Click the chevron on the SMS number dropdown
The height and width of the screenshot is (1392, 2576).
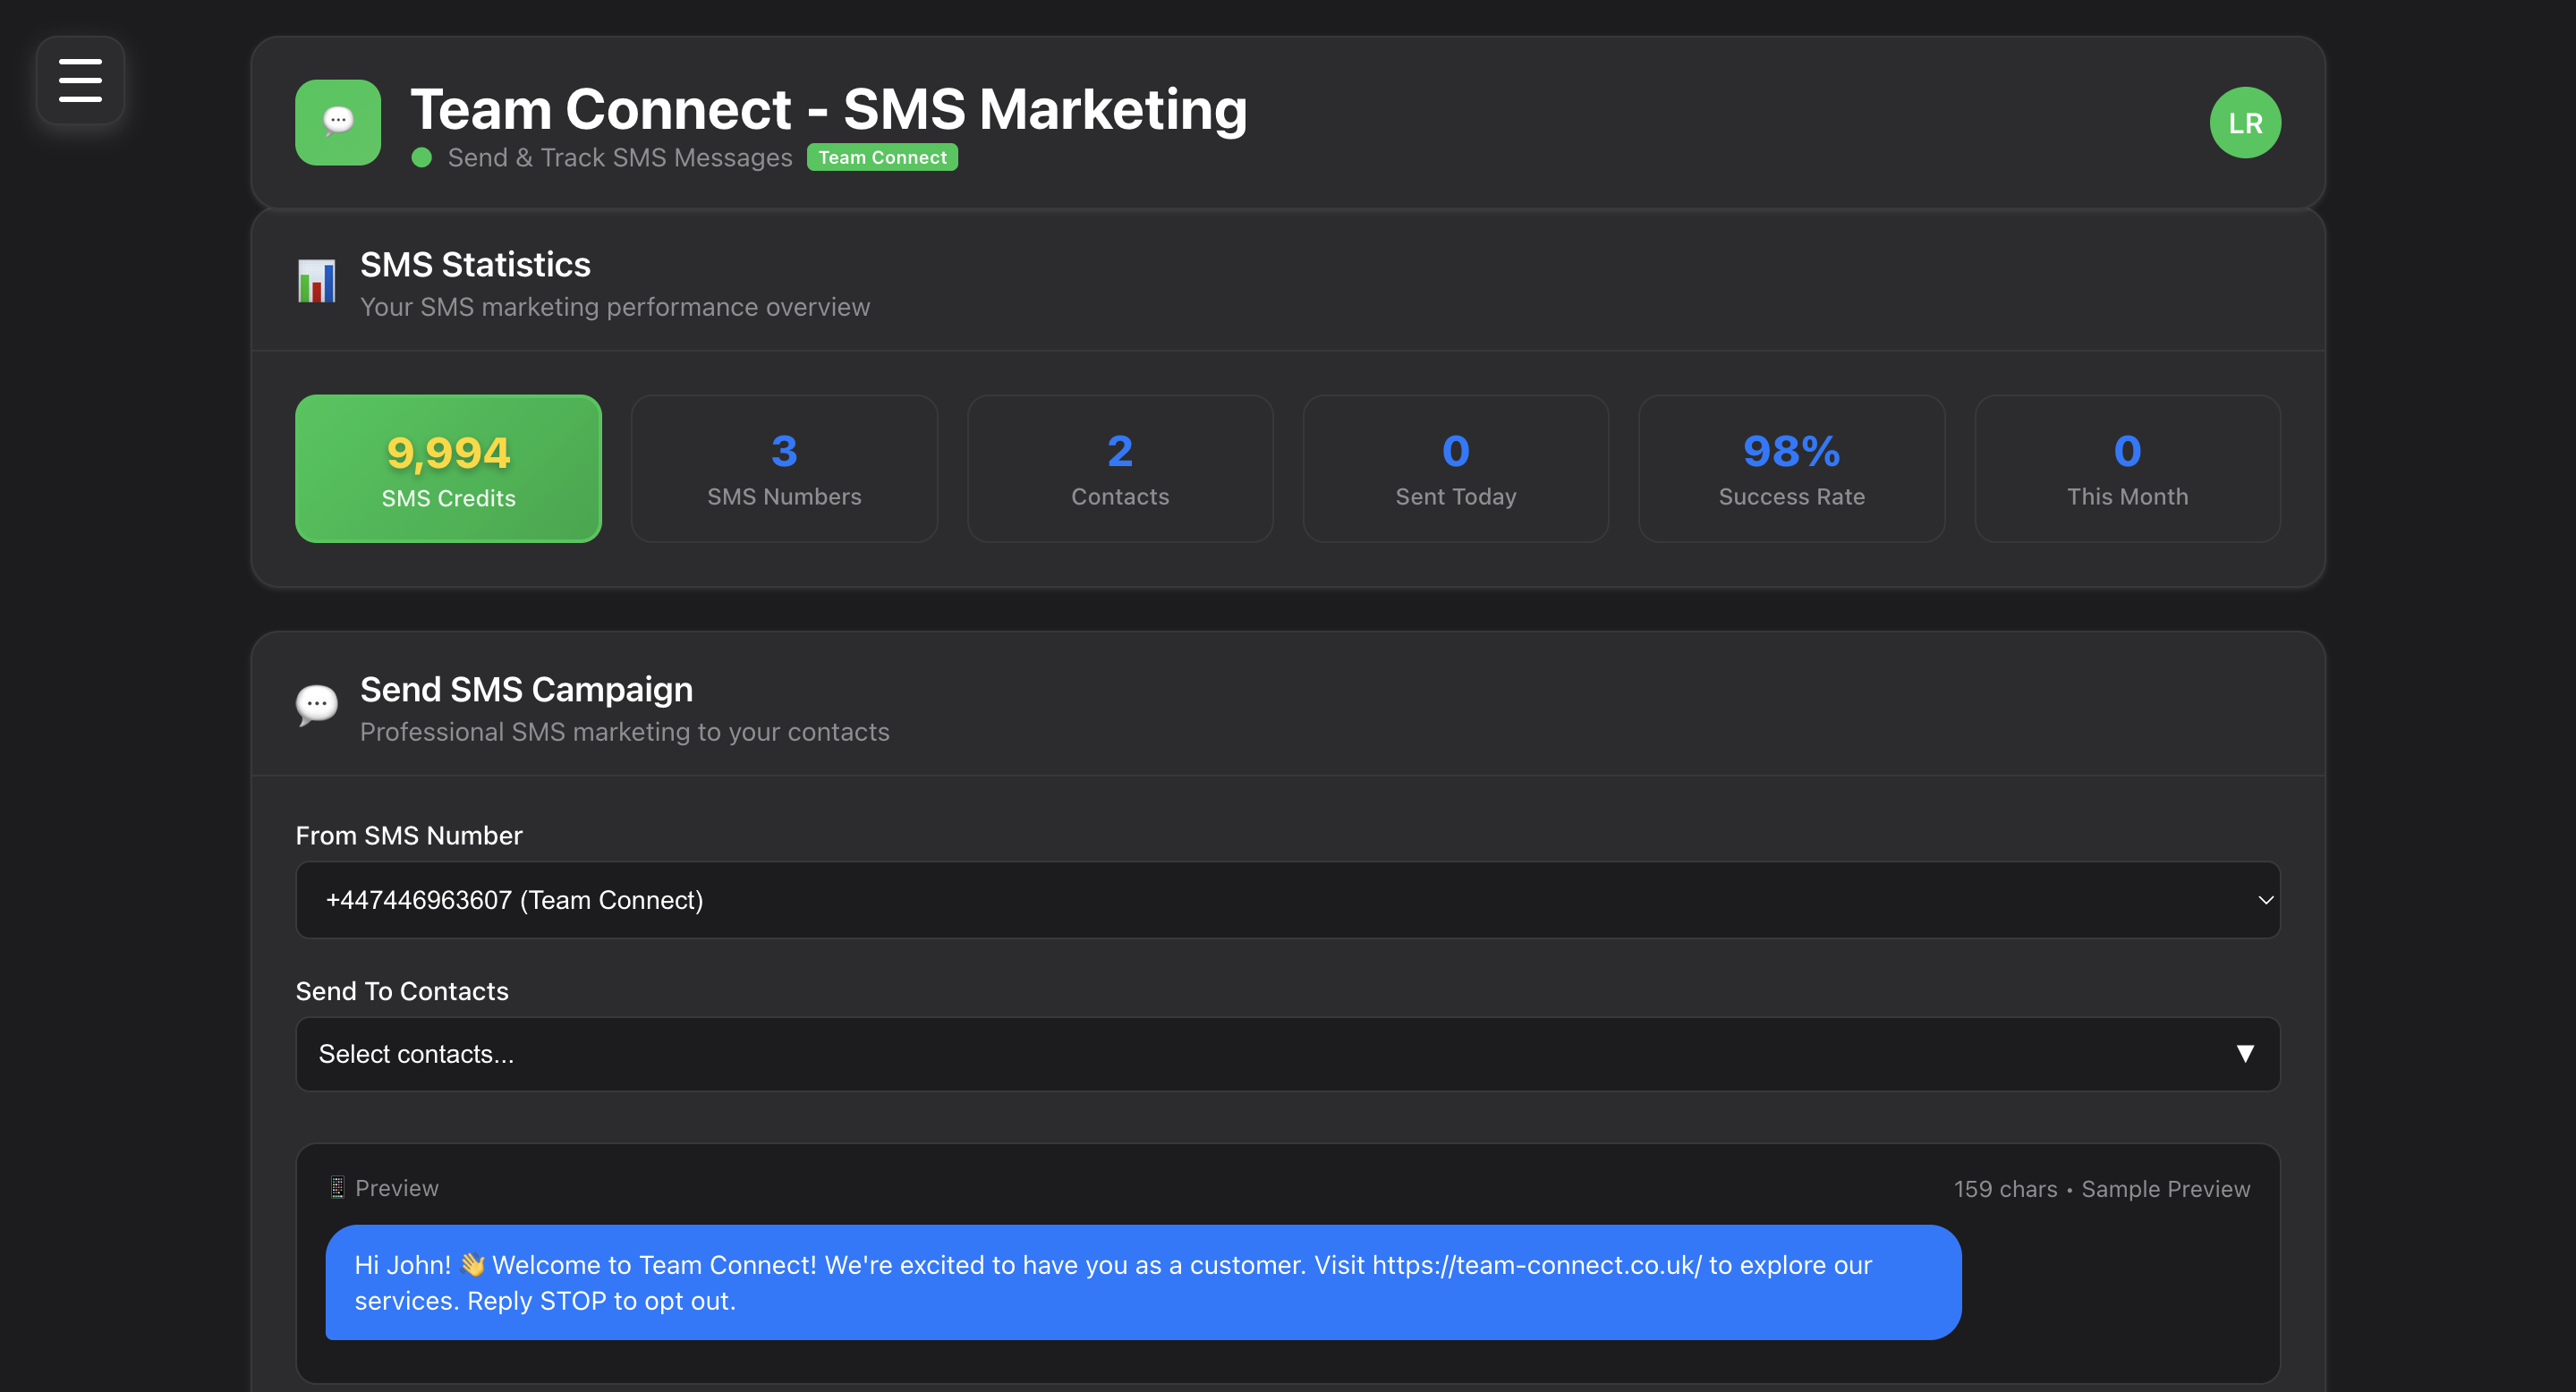[x=2265, y=900]
